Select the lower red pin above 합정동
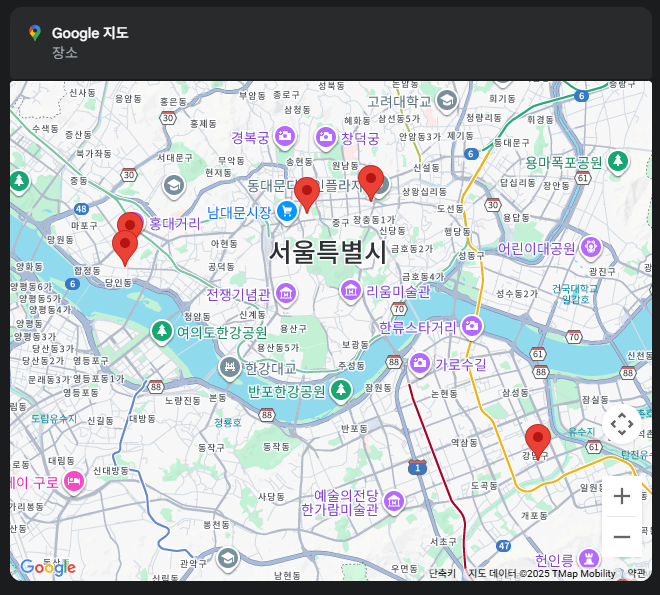 point(125,248)
